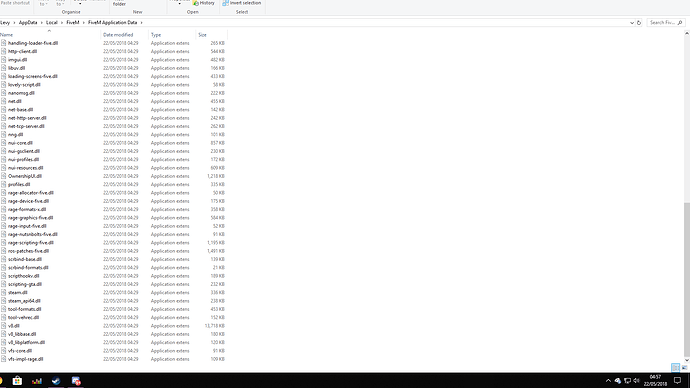Click the file icon next to nng.dll
The width and height of the screenshot is (690, 388).
tap(4, 135)
